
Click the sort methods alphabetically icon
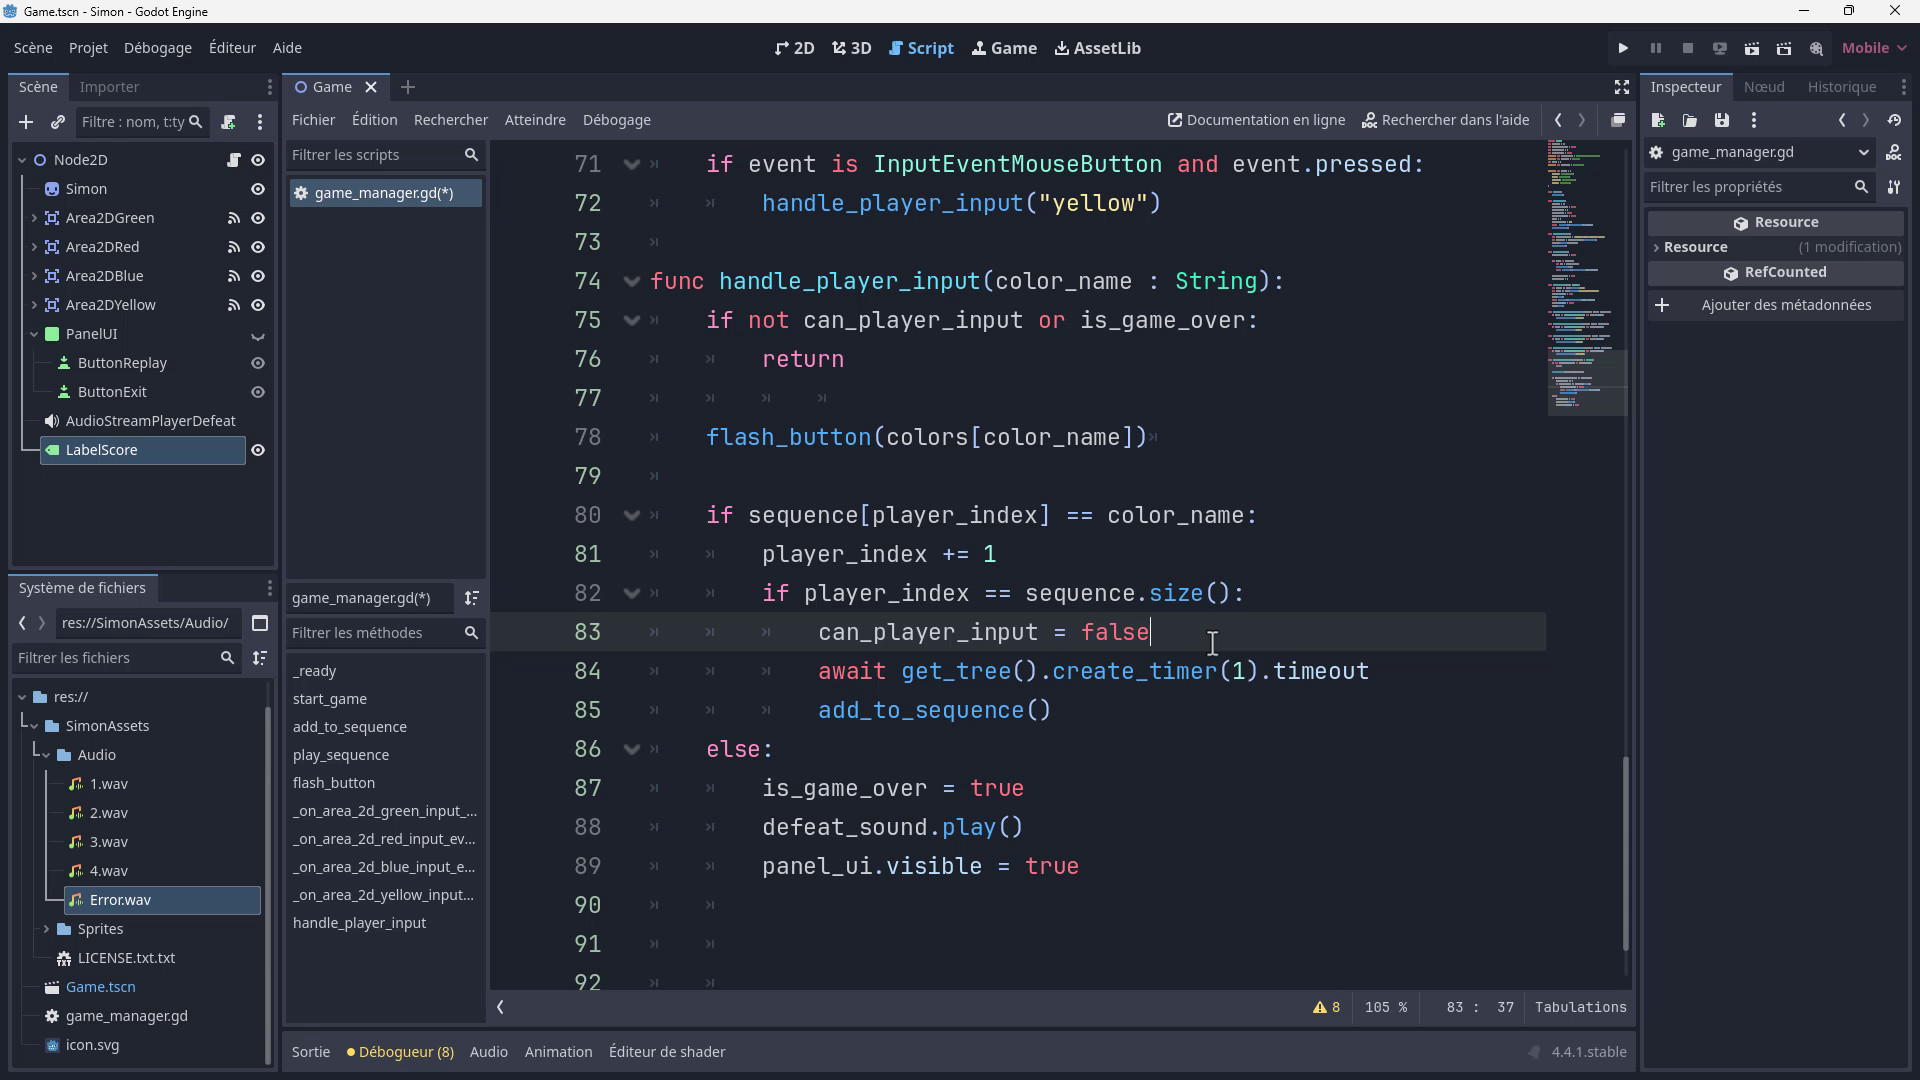[472, 598]
